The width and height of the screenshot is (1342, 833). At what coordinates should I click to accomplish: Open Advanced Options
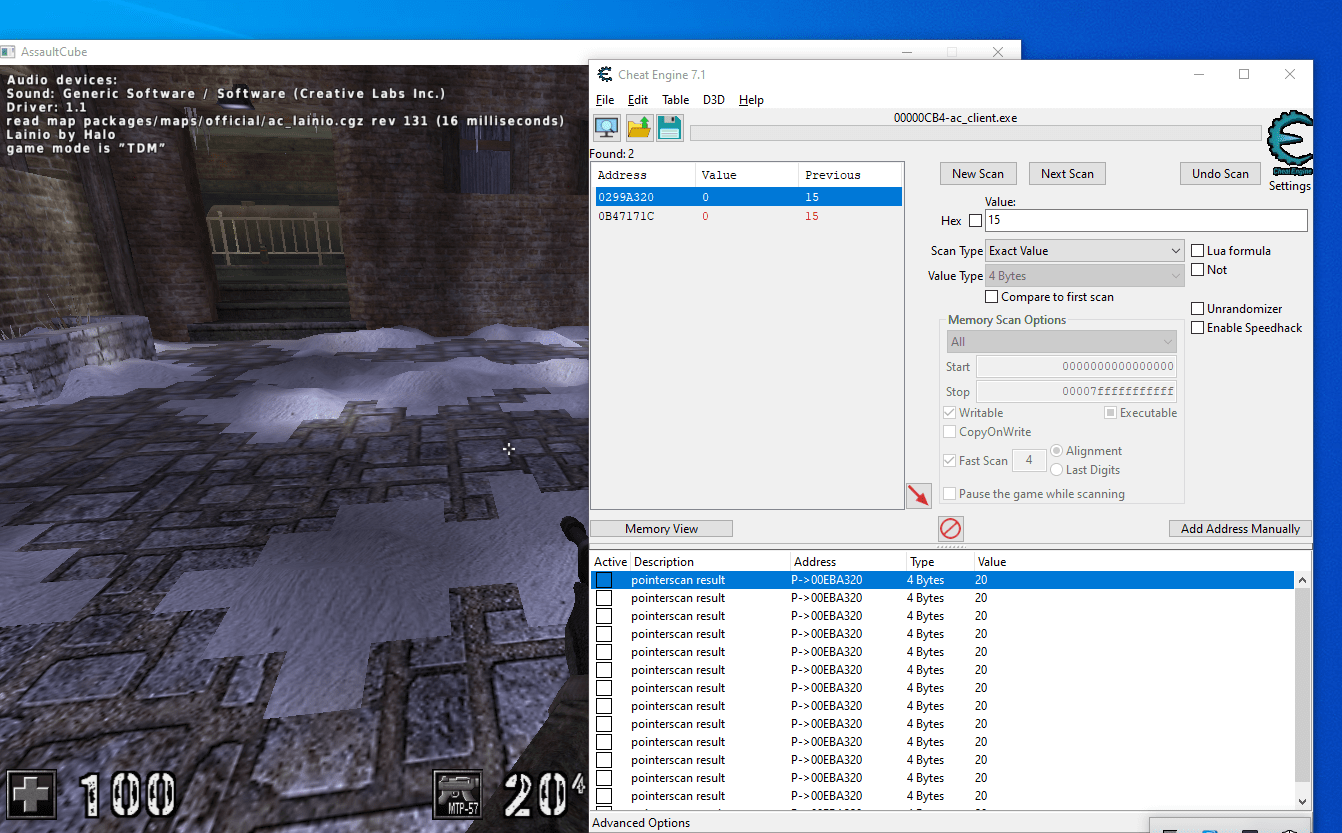tap(641, 823)
